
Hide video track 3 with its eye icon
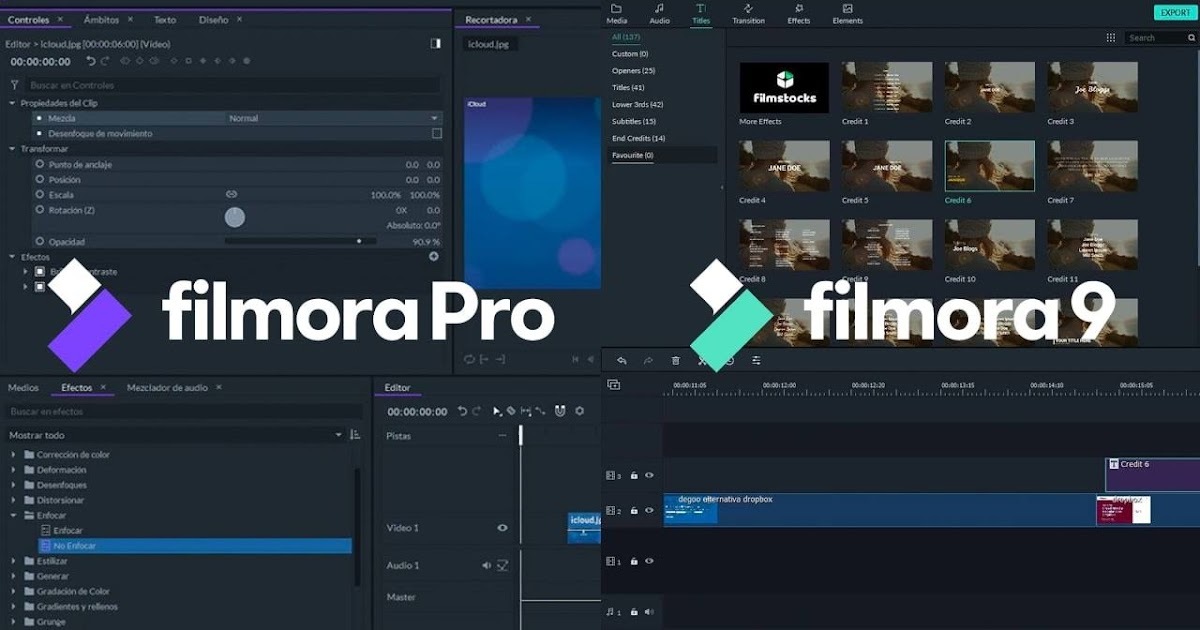[649, 476]
